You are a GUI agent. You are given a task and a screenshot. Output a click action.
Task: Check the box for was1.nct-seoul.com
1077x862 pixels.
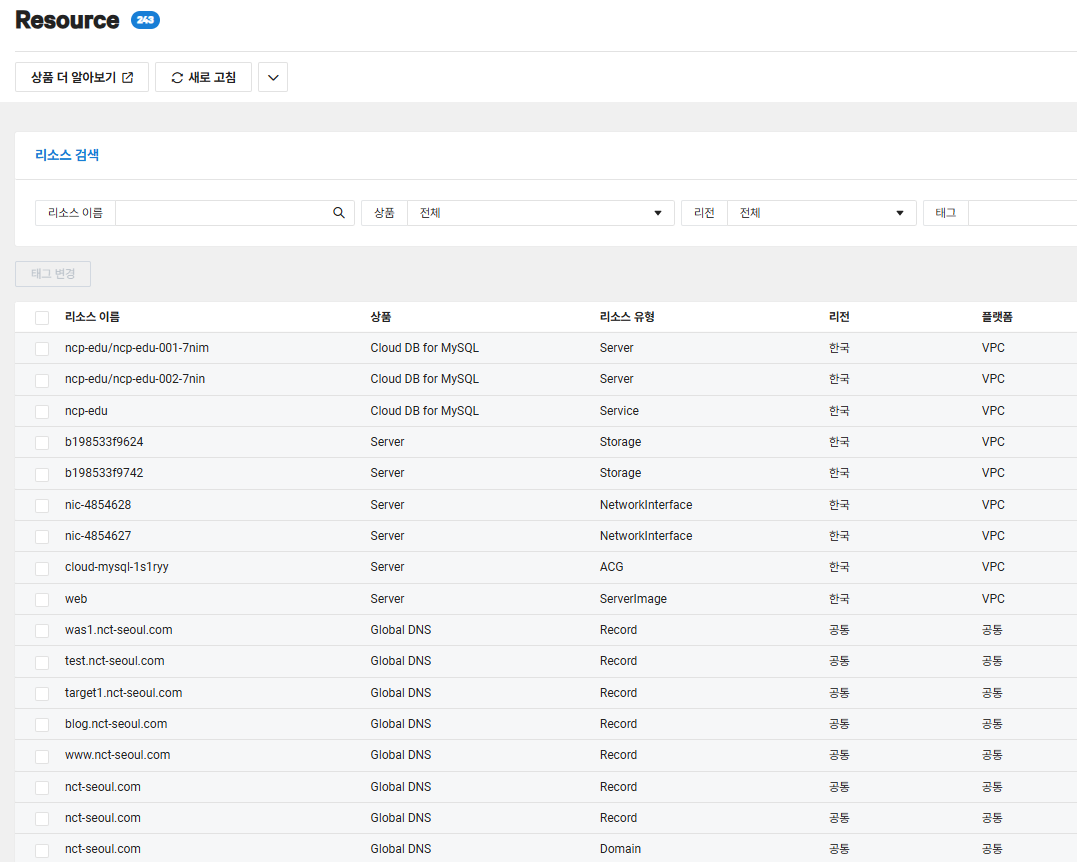(42, 631)
